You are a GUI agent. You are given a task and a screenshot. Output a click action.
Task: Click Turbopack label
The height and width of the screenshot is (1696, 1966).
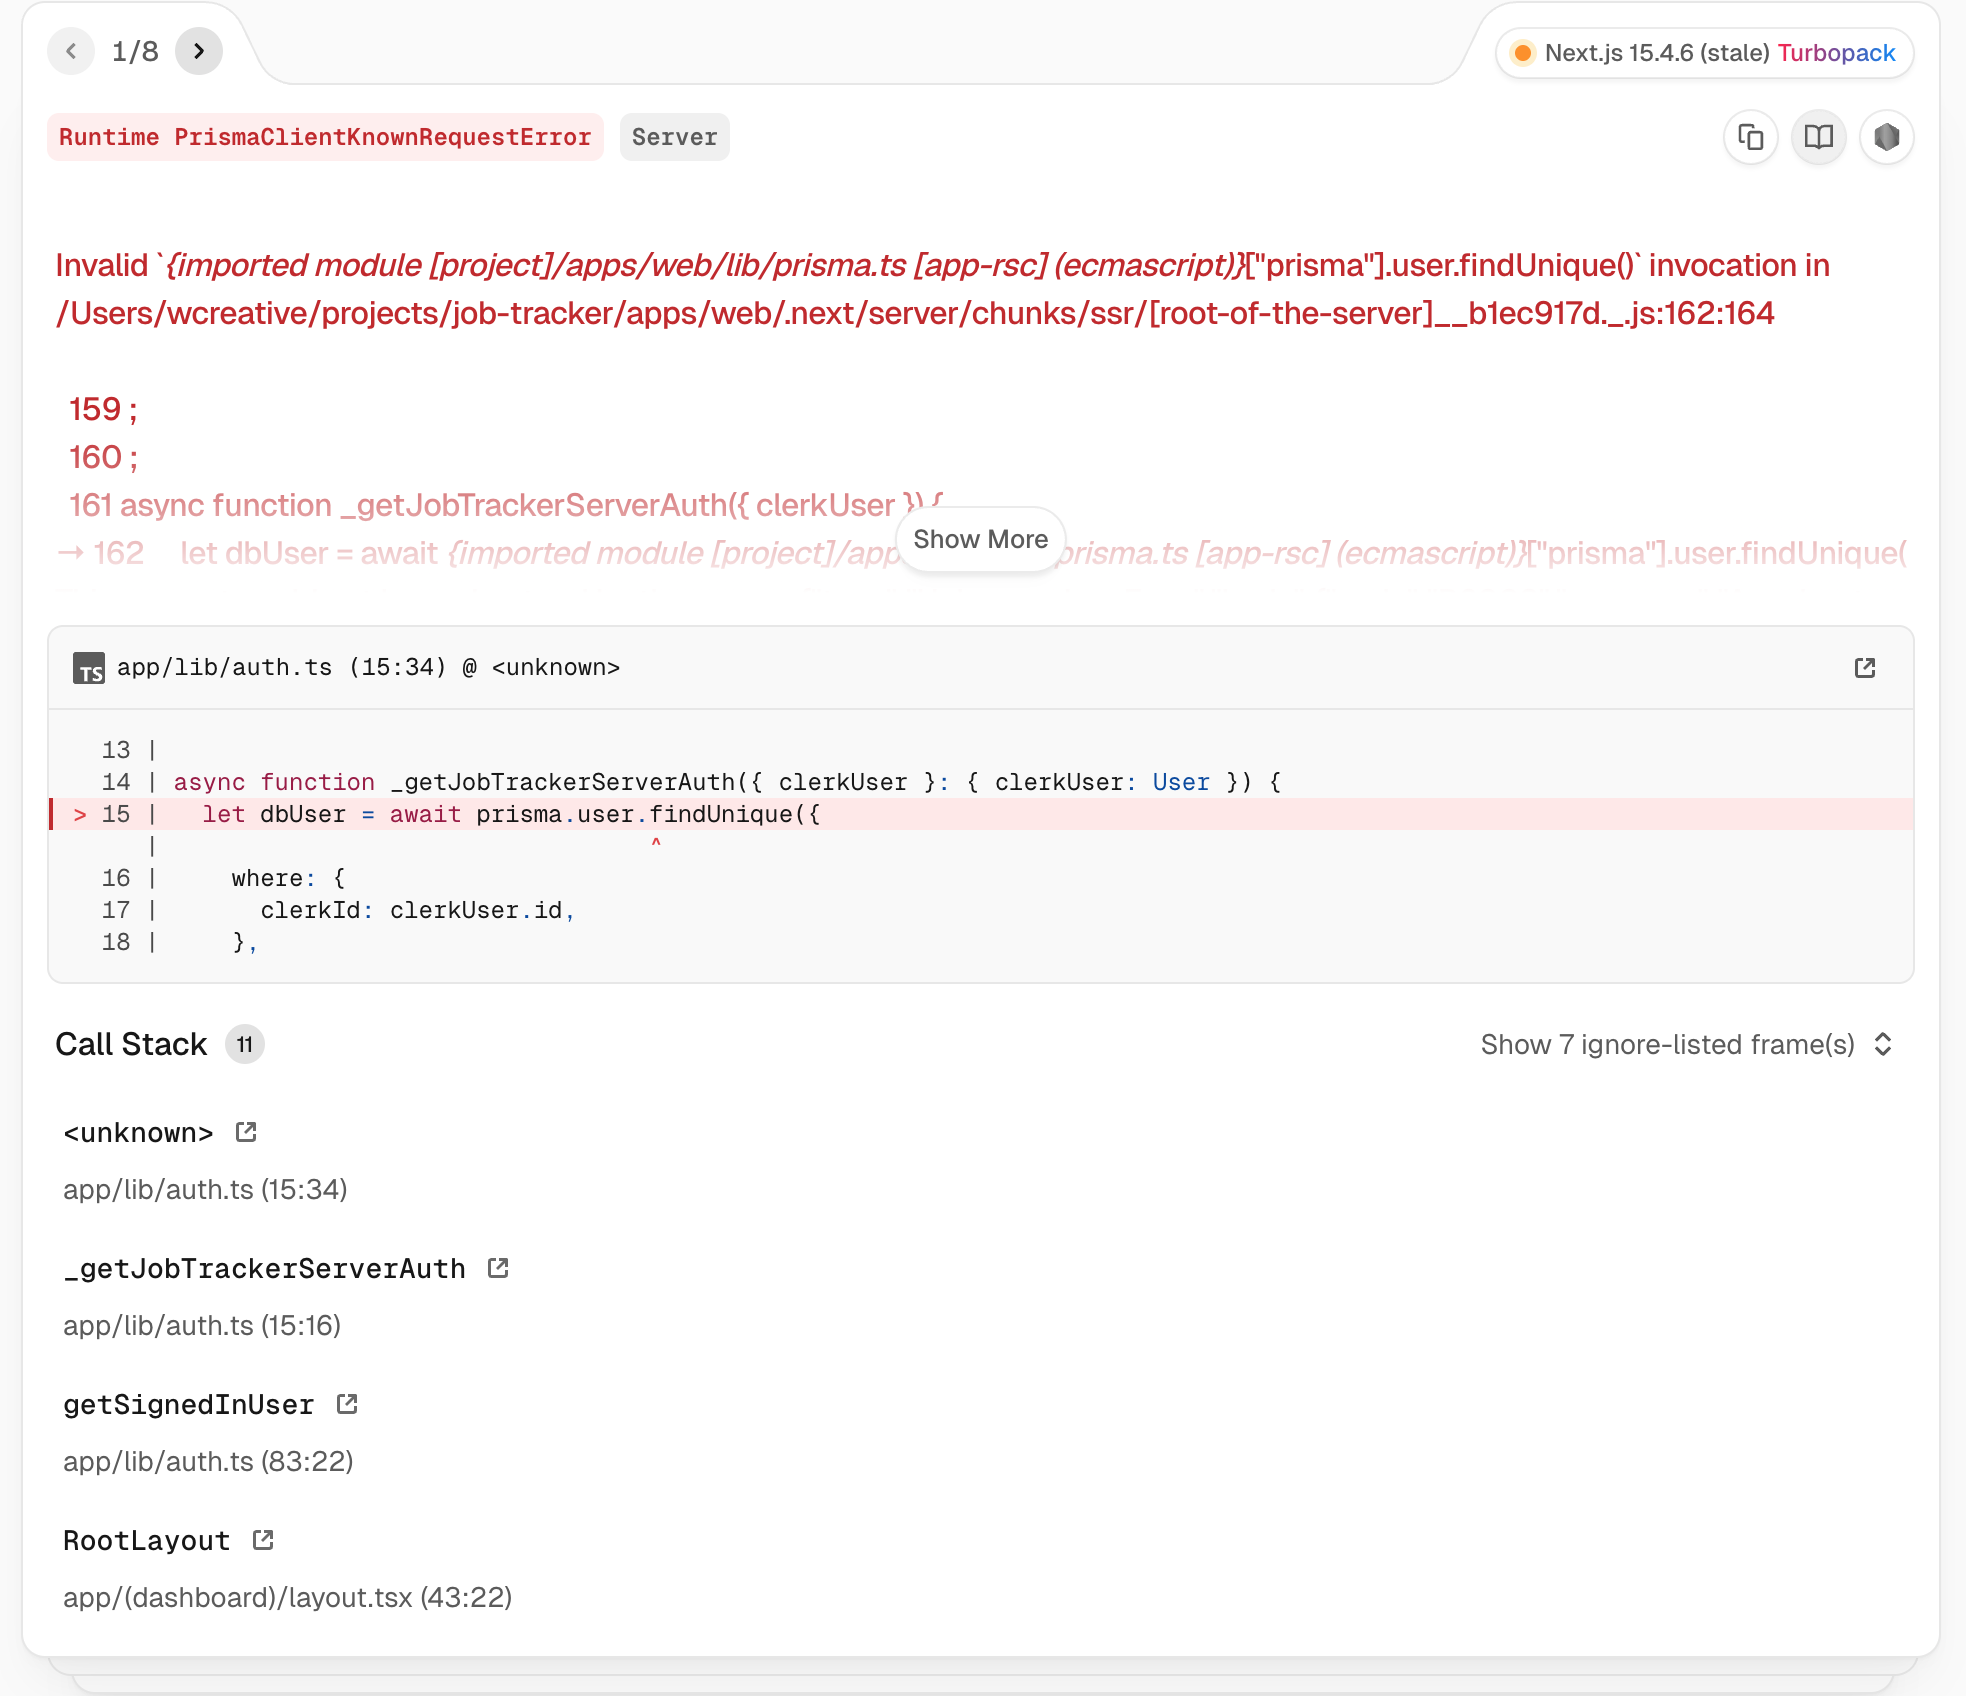pyautogui.click(x=1836, y=53)
